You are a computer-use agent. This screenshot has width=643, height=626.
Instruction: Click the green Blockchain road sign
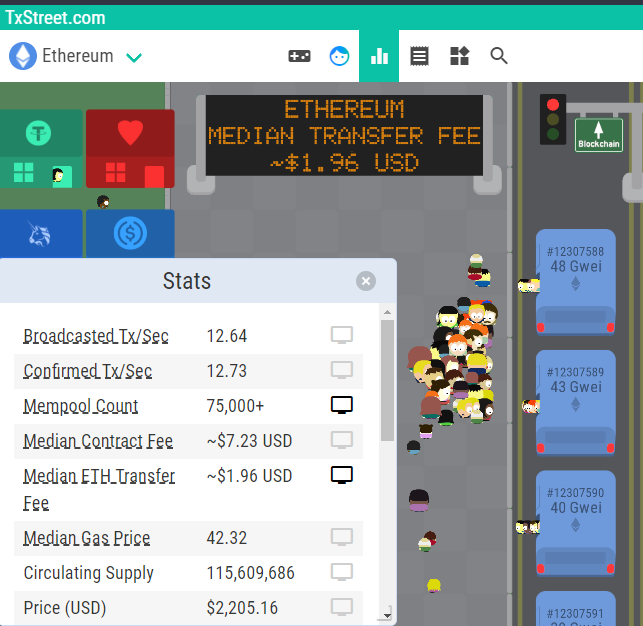click(599, 135)
